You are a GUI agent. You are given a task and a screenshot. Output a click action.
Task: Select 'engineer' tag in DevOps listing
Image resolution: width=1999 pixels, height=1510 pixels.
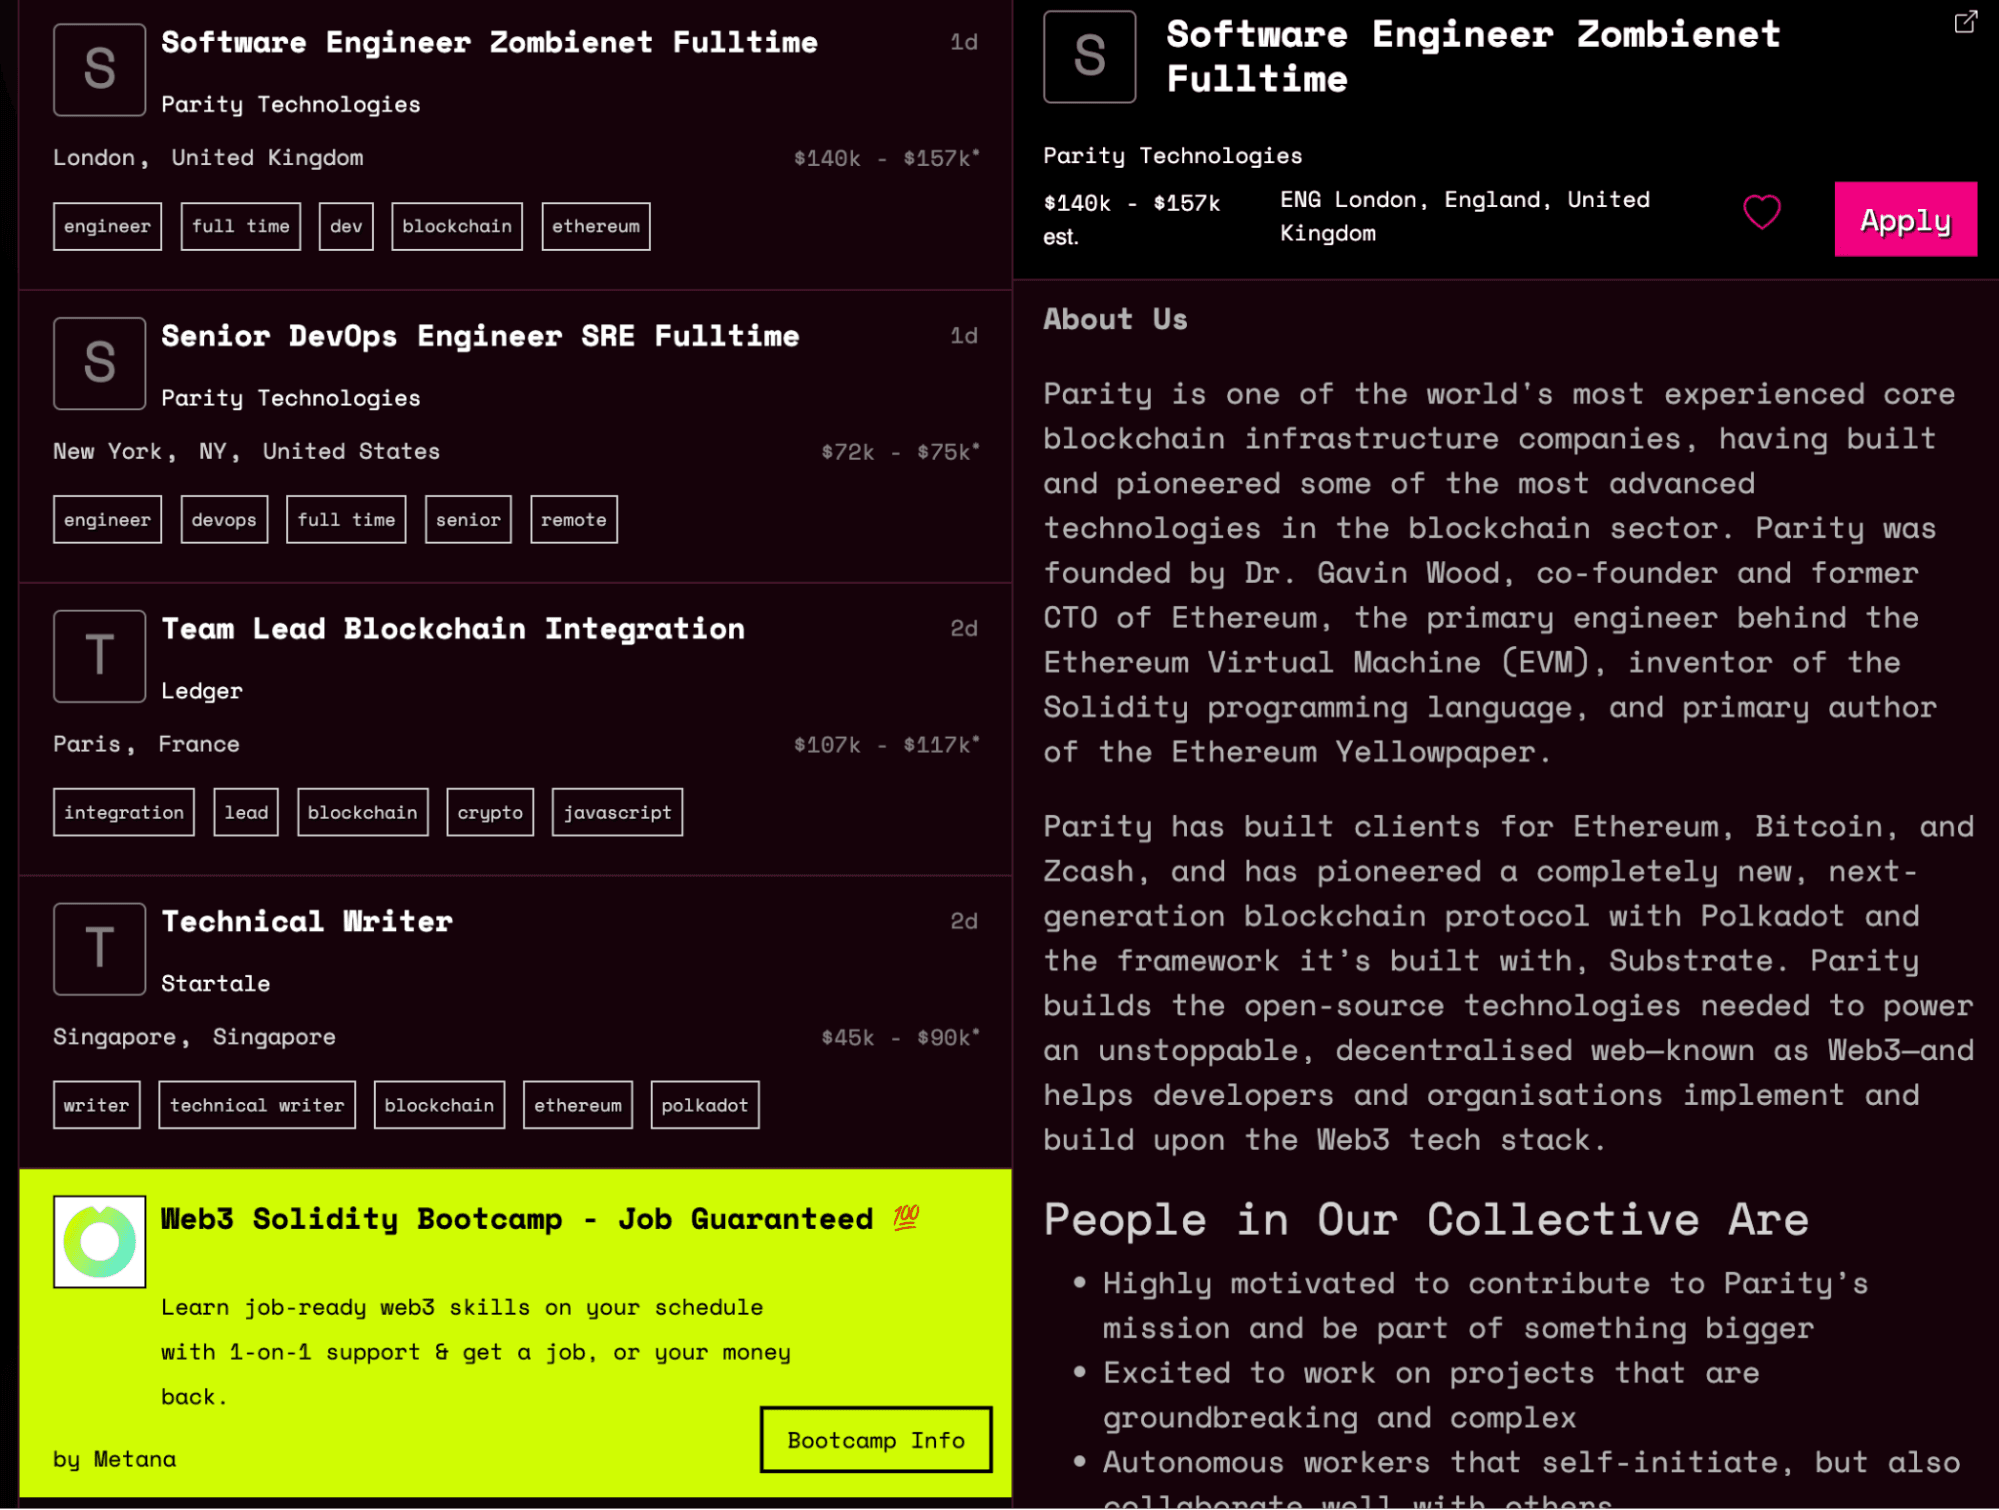click(x=107, y=520)
